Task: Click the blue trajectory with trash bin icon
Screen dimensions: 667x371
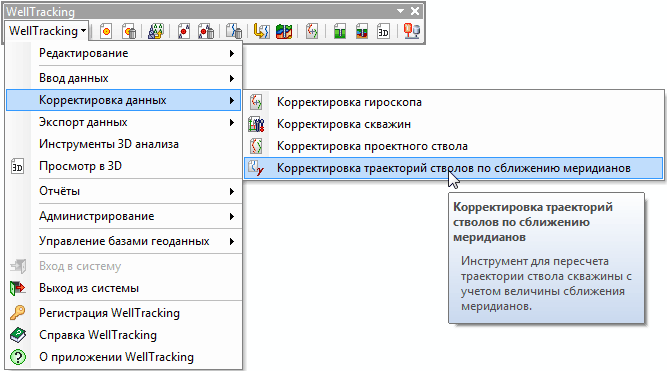Action: [x=234, y=31]
